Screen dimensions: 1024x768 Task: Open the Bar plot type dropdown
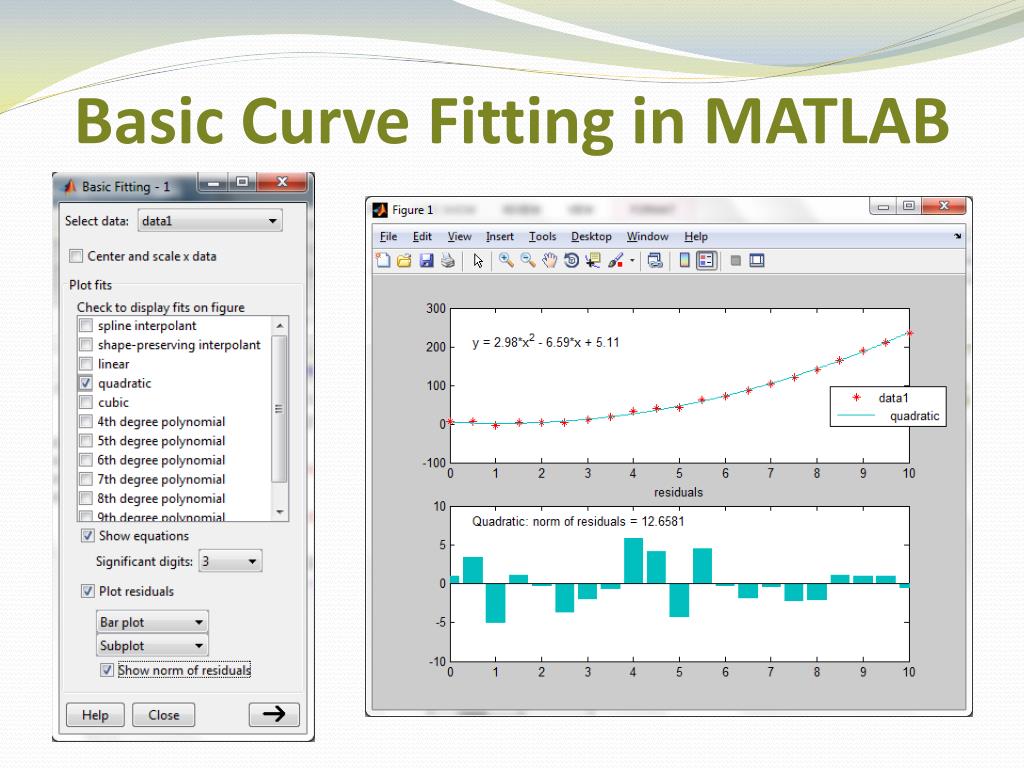[x=152, y=622]
